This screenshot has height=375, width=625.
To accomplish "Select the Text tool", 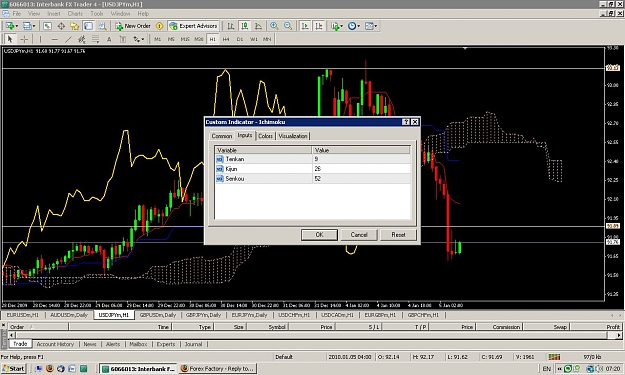I will pos(109,39).
